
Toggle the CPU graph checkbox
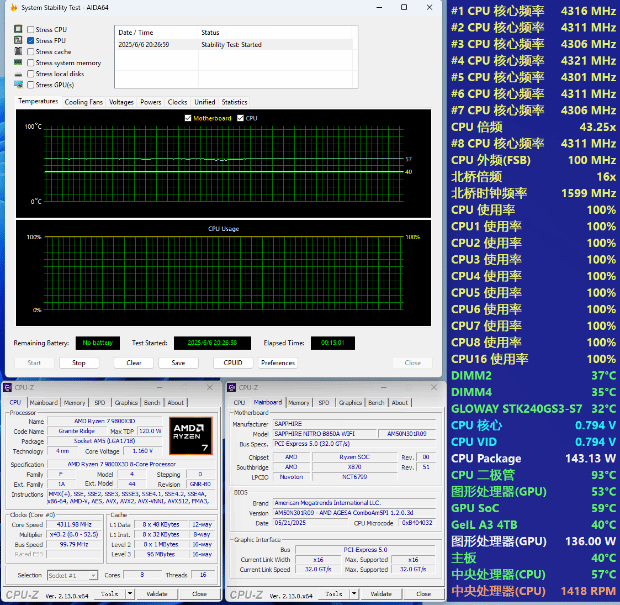240,118
